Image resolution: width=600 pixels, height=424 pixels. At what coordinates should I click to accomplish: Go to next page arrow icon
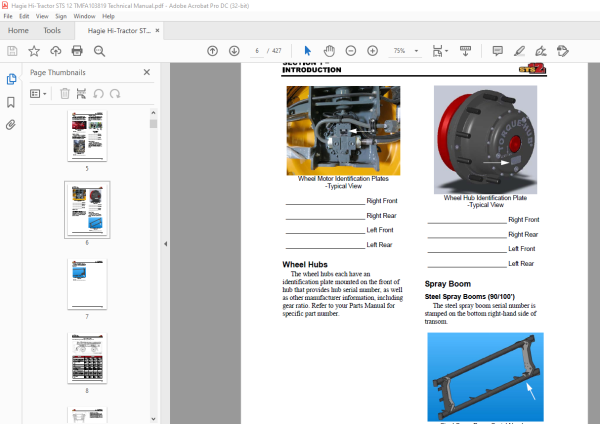click(x=234, y=51)
